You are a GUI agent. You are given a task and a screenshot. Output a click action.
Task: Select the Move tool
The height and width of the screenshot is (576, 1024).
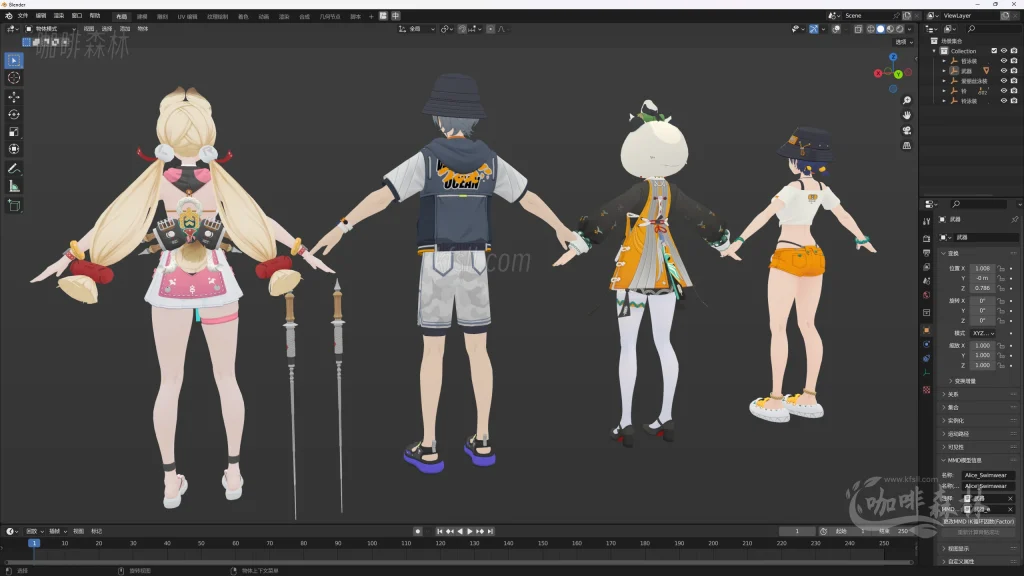click(14, 97)
